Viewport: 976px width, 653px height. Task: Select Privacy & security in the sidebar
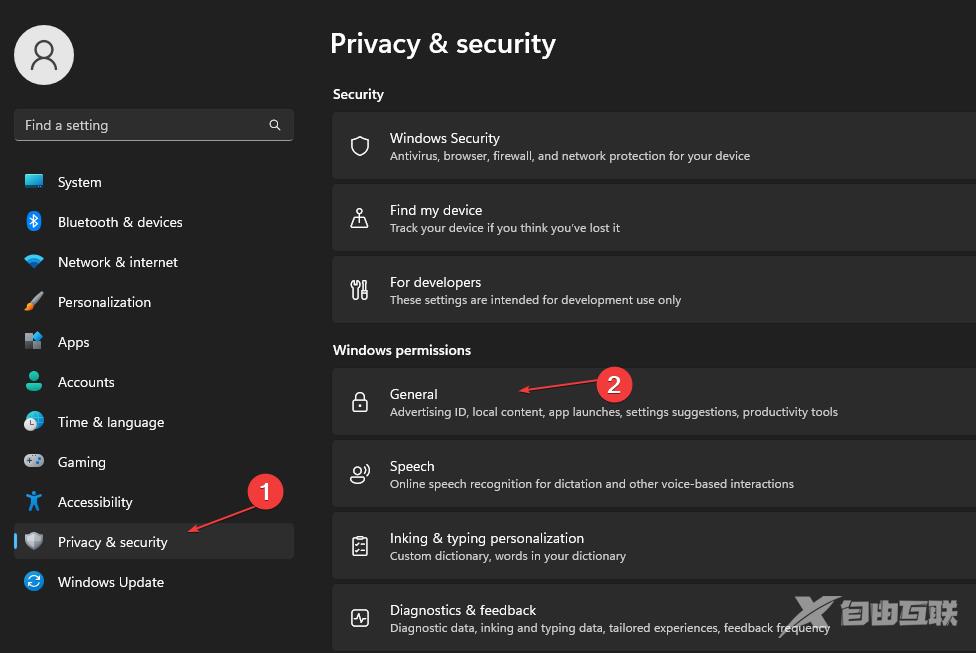pyautogui.click(x=112, y=542)
